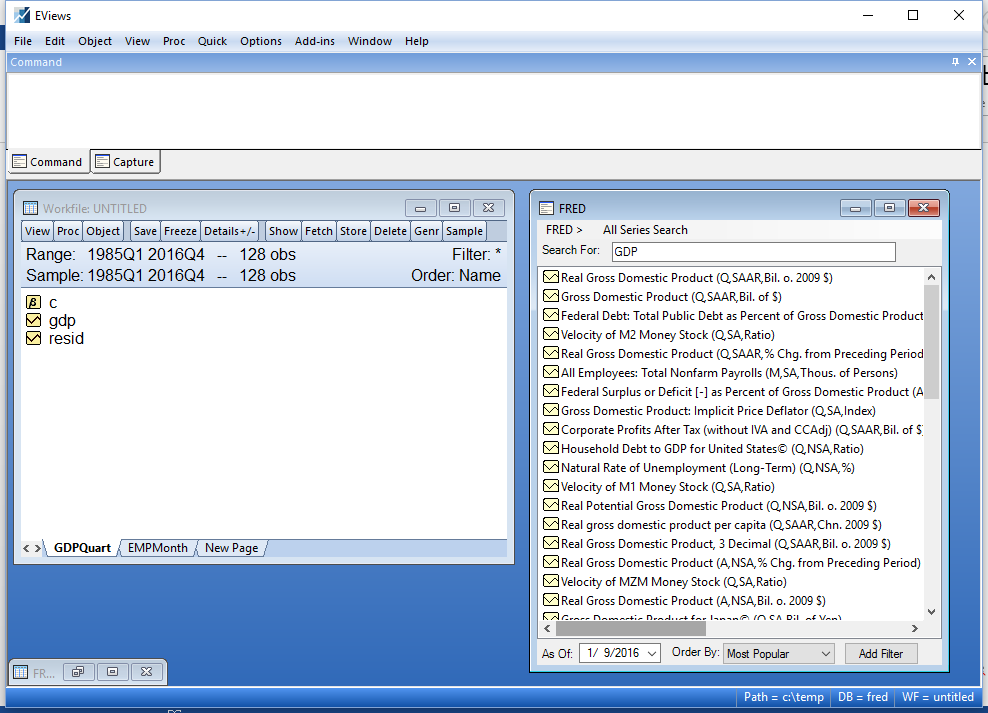Screen dimensions: 988x713
Task: Switch to the Capture tab
Action: (125, 162)
